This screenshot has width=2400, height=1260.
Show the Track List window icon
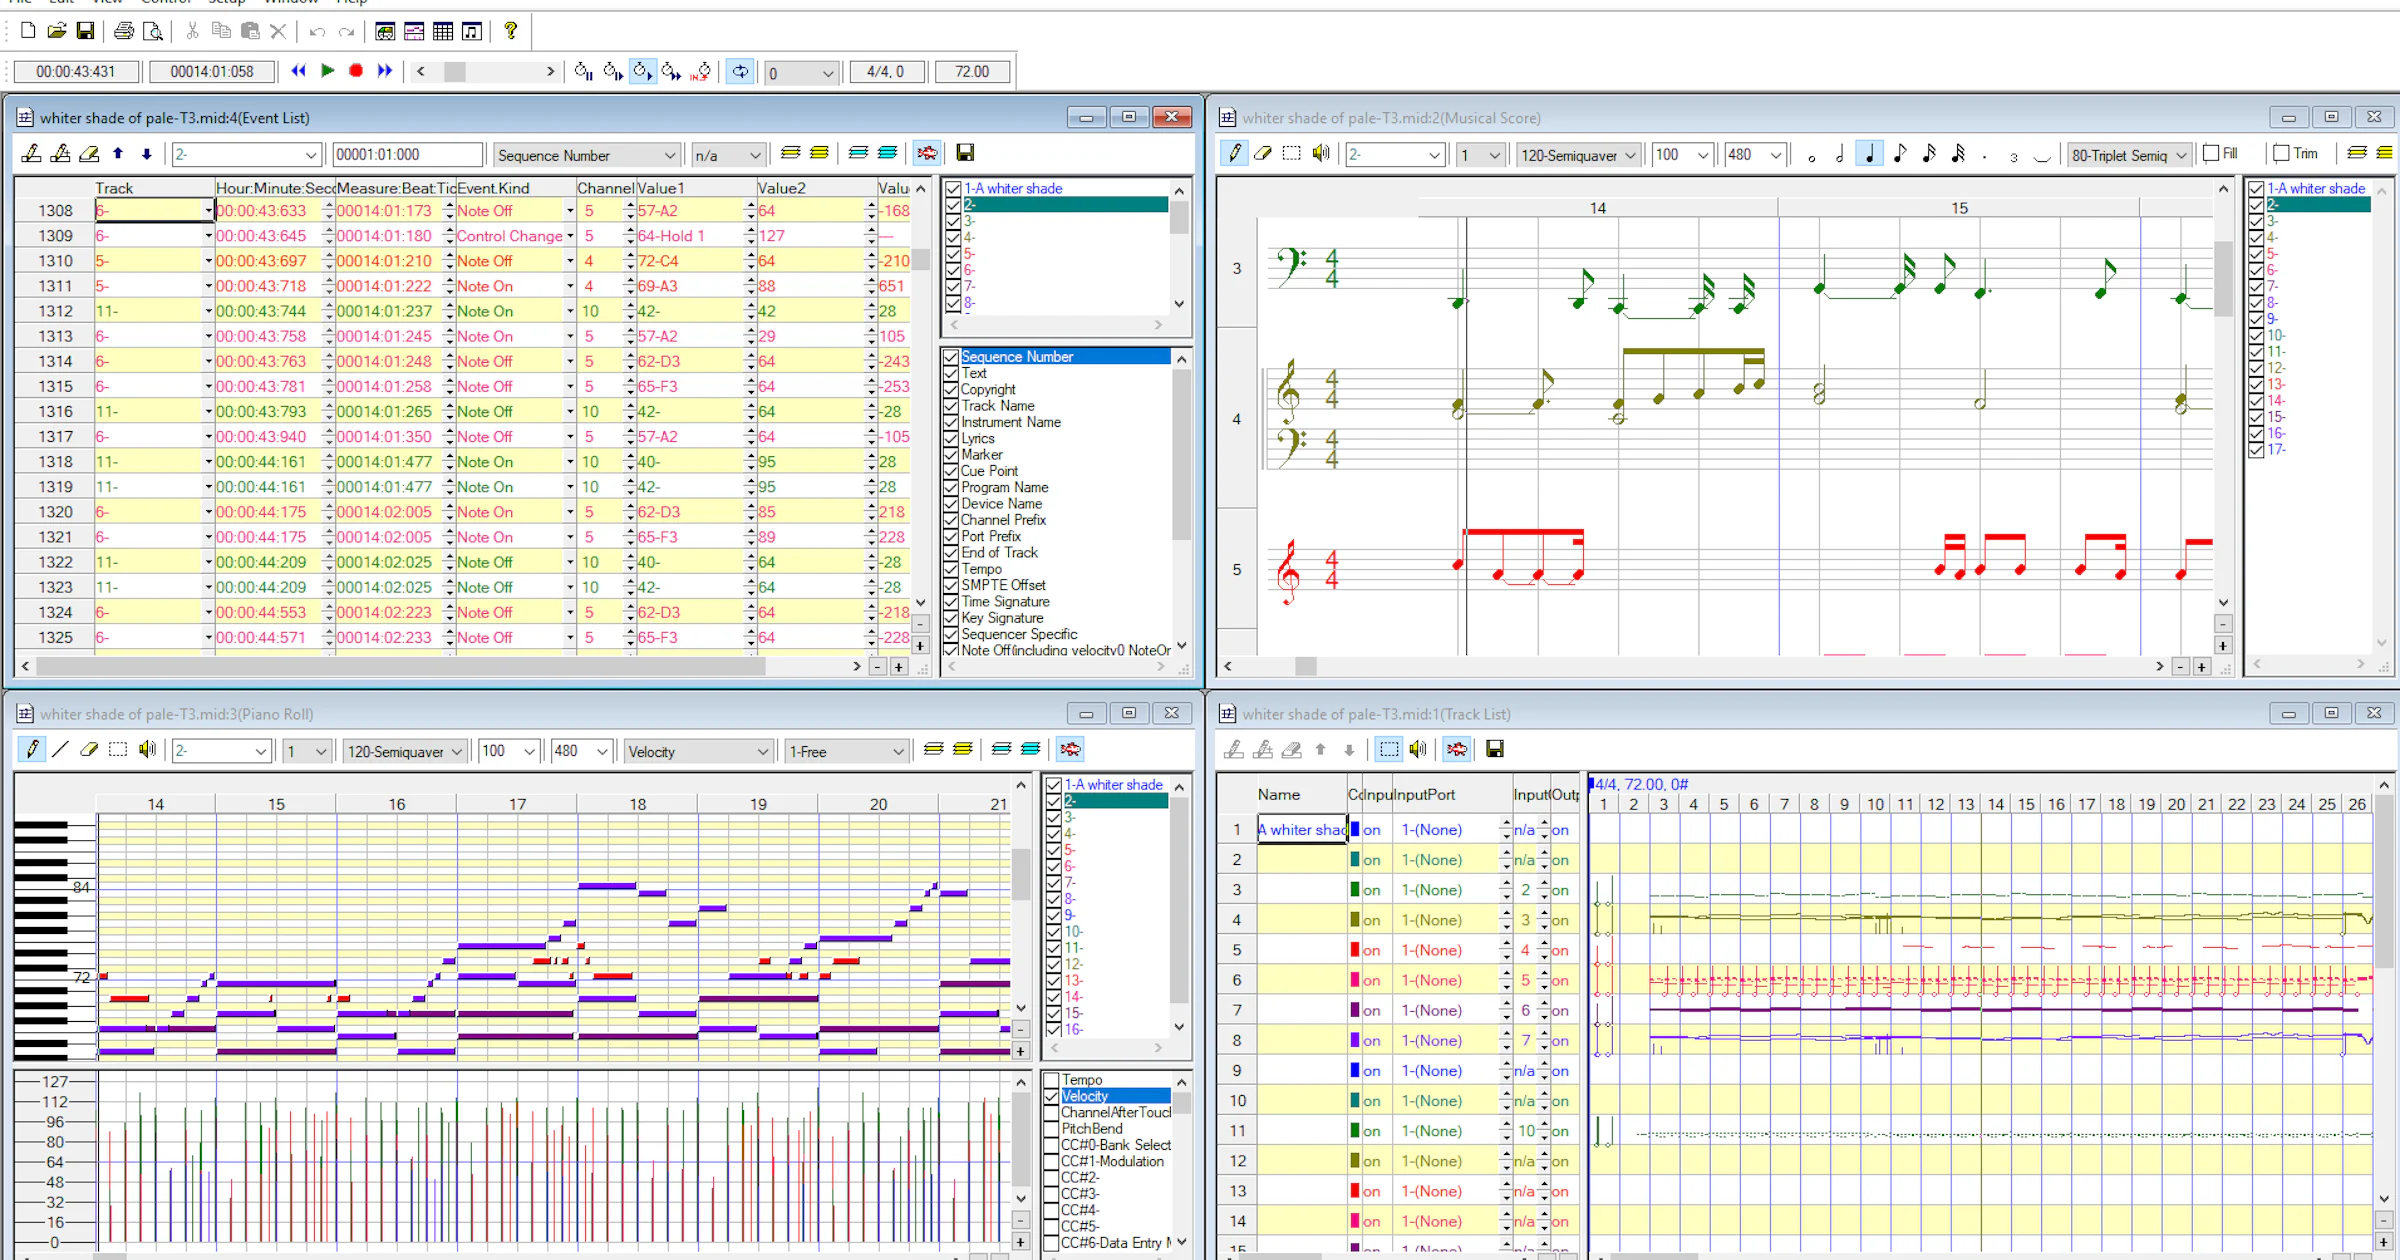pos(385,31)
